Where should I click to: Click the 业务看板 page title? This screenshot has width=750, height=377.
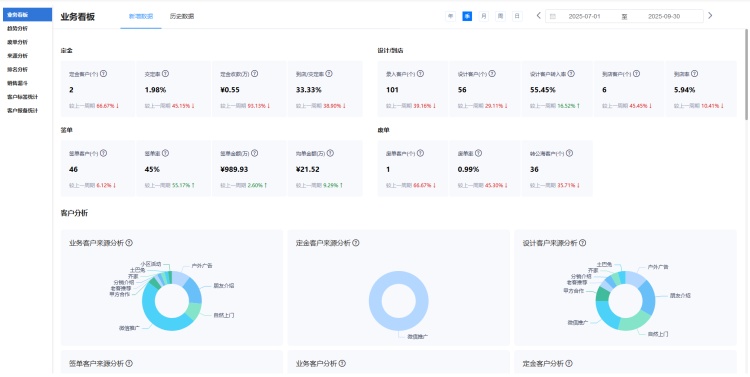(x=78, y=17)
